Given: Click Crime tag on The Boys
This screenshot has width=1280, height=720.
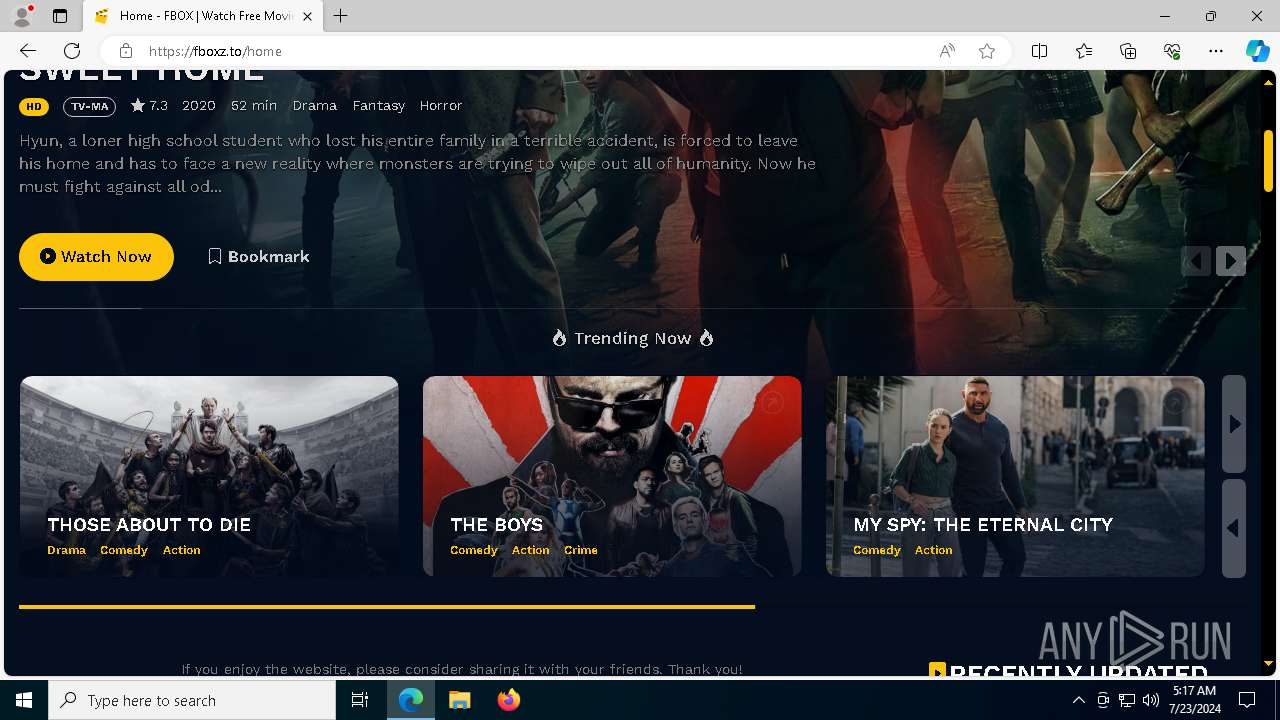Looking at the screenshot, I should coord(581,550).
